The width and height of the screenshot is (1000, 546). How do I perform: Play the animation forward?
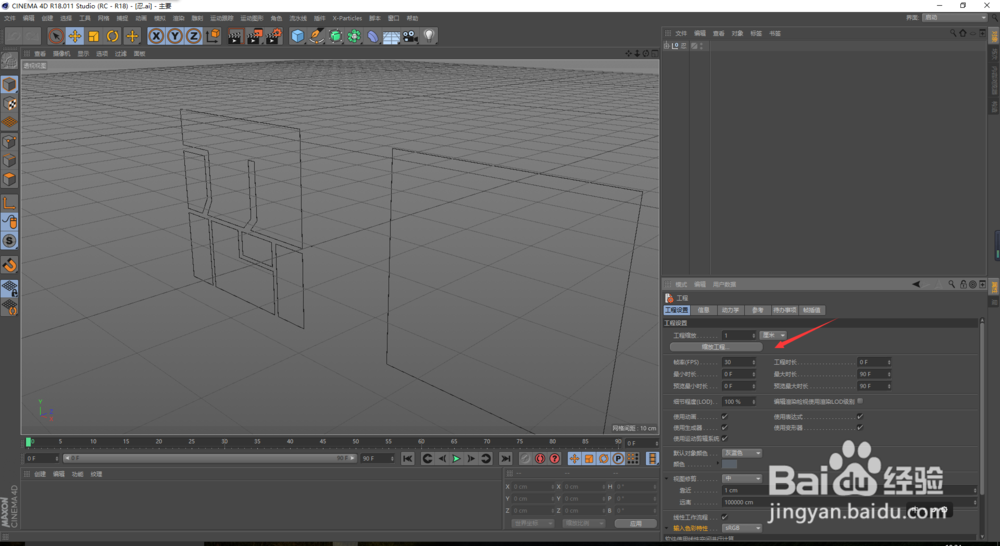[457, 459]
